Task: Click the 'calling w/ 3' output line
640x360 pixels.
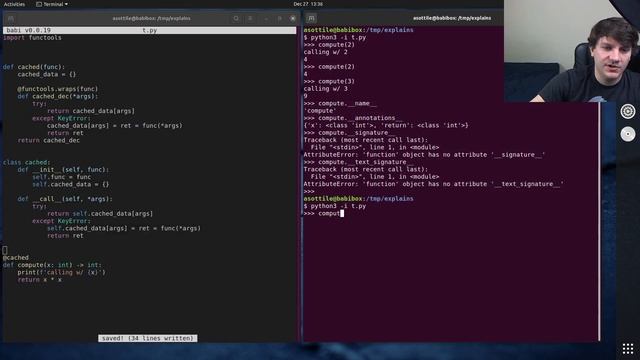Action: pyautogui.click(x=325, y=89)
